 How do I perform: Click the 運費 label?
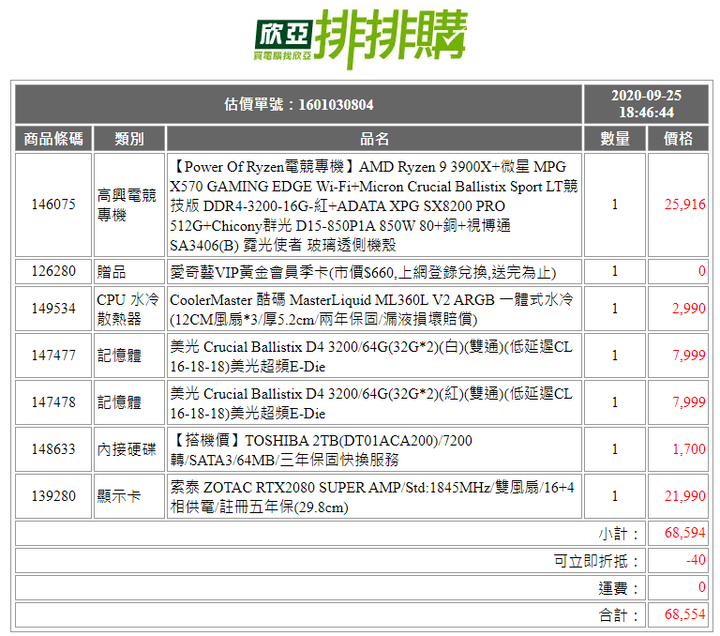[618, 588]
